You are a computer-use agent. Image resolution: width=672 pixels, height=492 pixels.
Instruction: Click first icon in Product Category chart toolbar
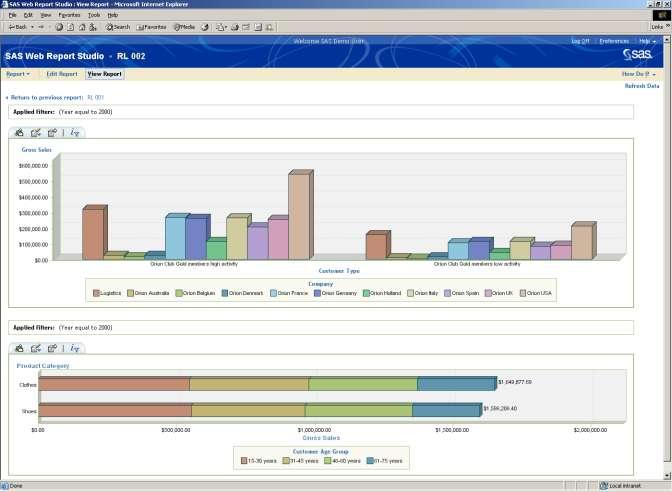pyautogui.click(x=19, y=348)
